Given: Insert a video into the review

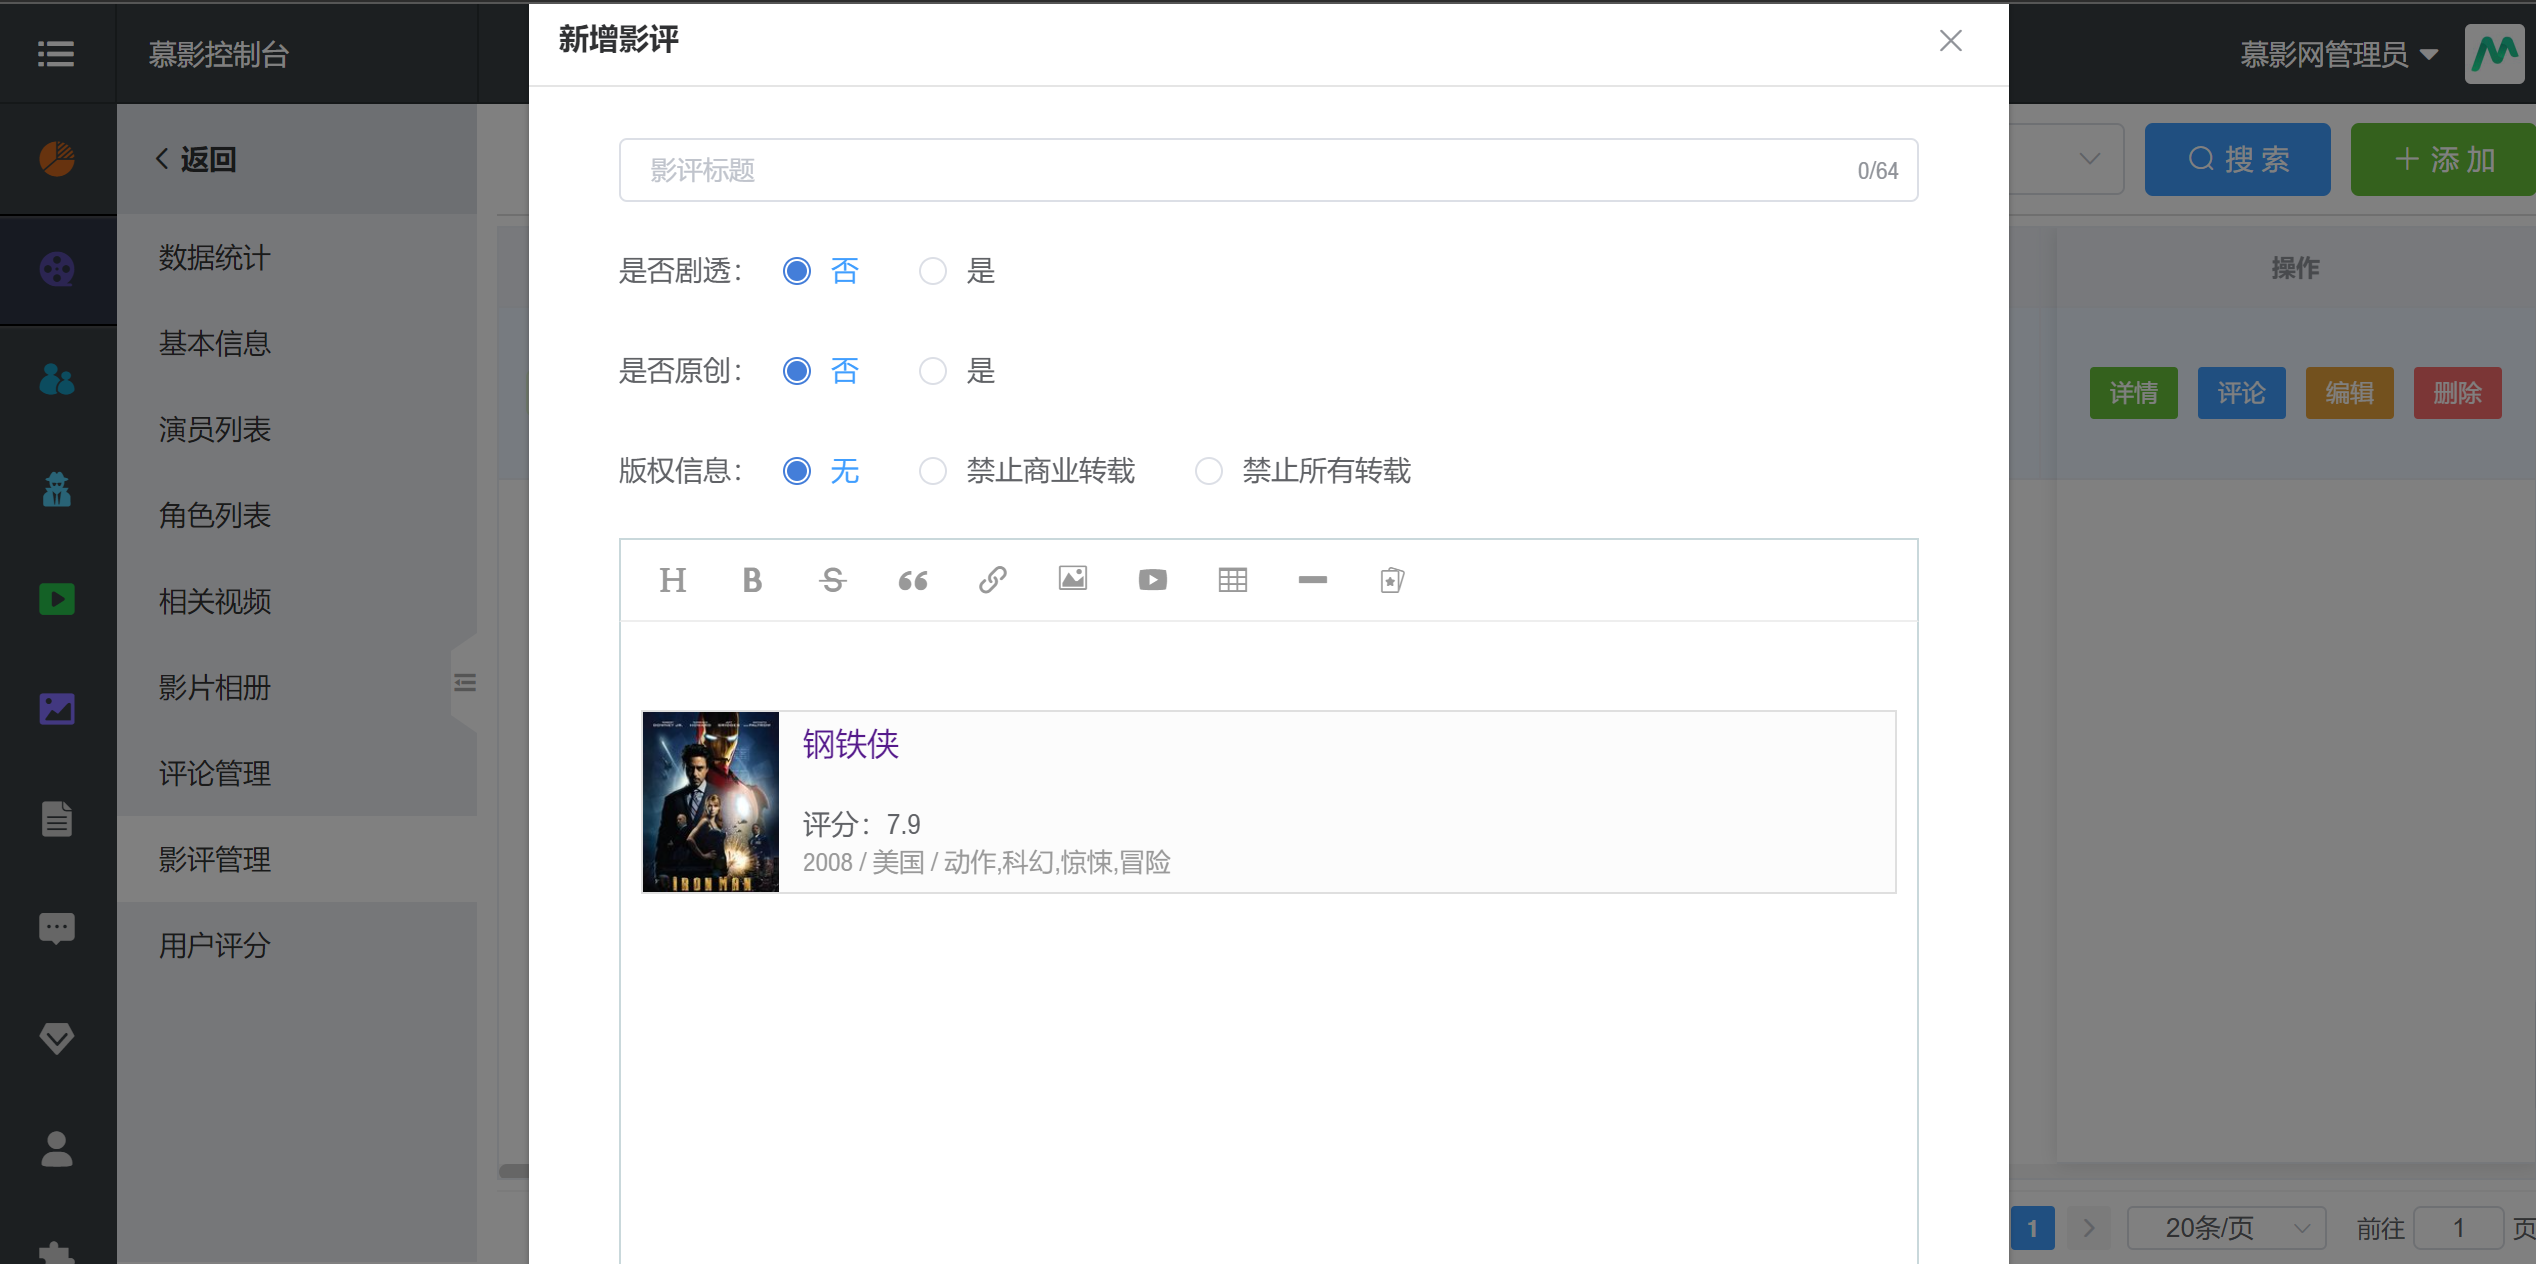Looking at the screenshot, I should coord(1152,580).
